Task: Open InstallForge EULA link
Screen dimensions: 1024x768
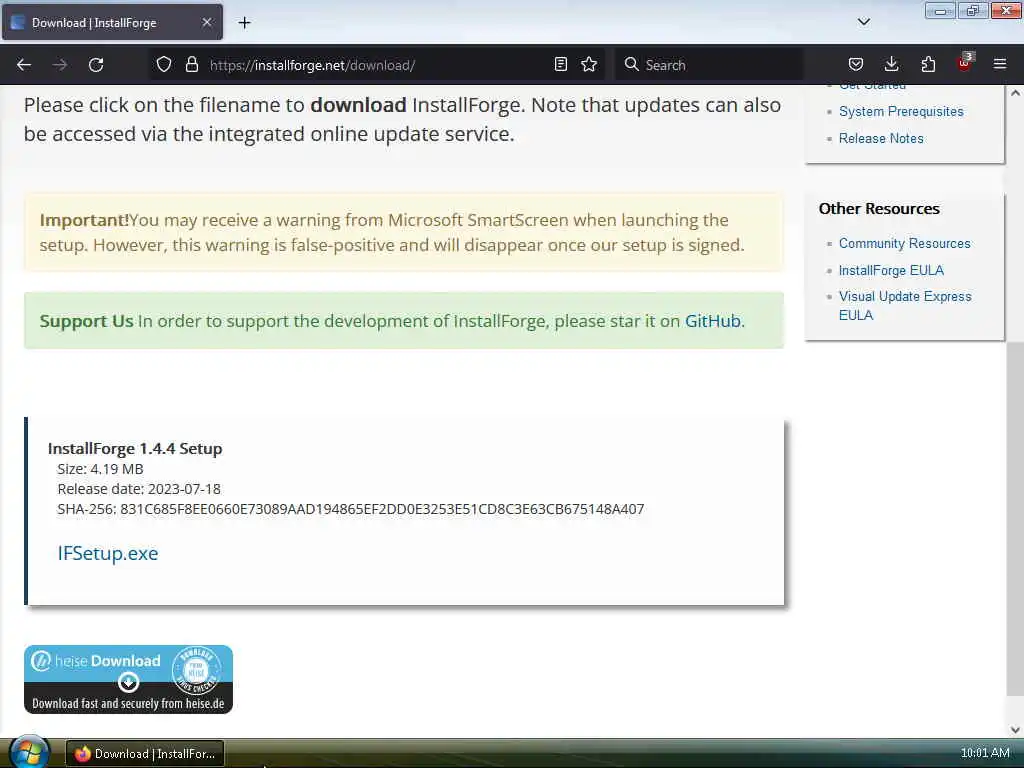Action: tap(891, 270)
